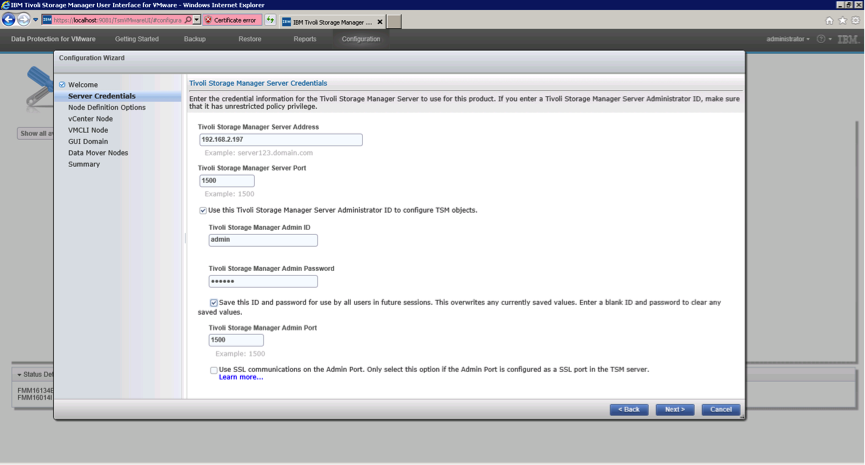Expand the administrator user dropdown
The image size is (865, 465).
tap(788, 39)
